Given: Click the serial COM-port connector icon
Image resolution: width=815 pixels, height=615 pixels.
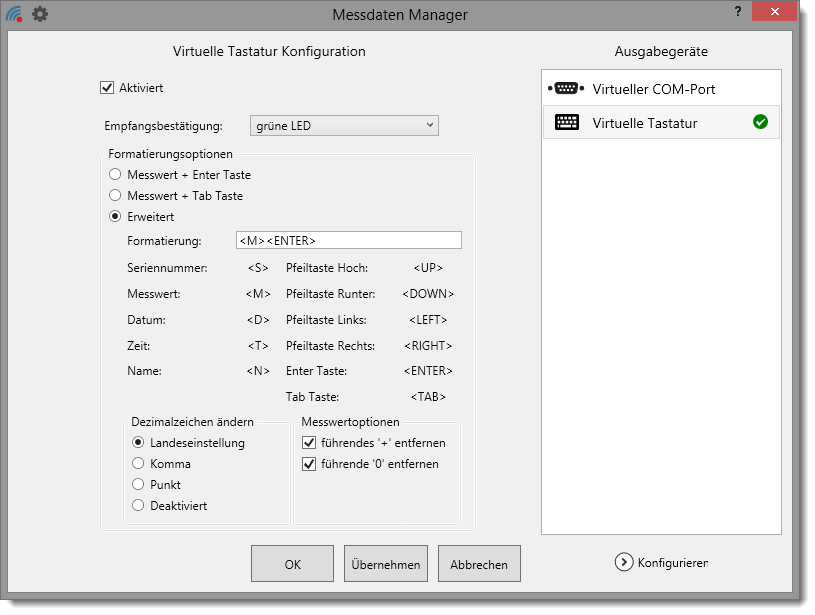Looking at the screenshot, I should pos(565,89).
